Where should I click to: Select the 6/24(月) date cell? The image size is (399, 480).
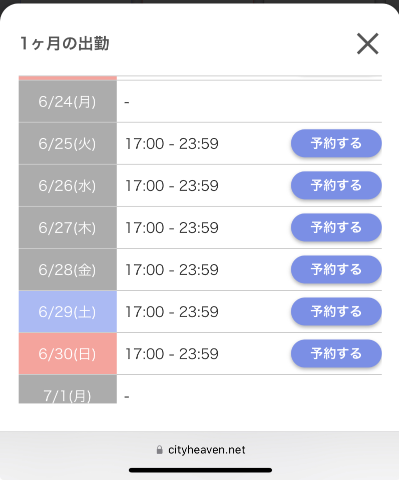click(68, 101)
